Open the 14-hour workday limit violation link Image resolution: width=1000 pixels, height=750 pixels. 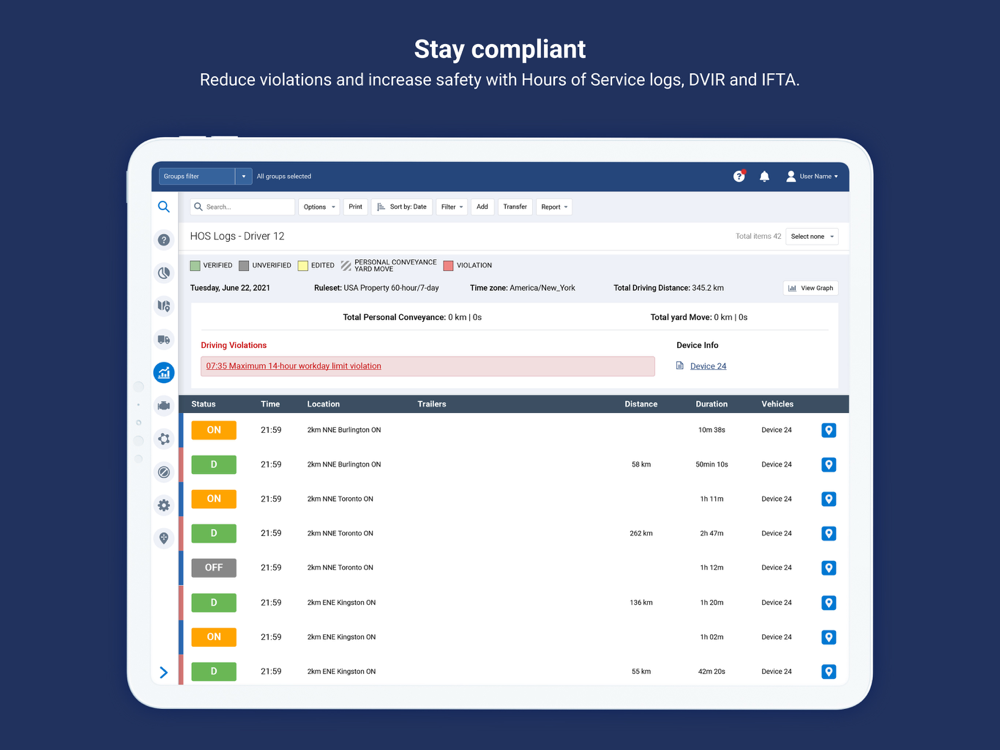point(293,366)
